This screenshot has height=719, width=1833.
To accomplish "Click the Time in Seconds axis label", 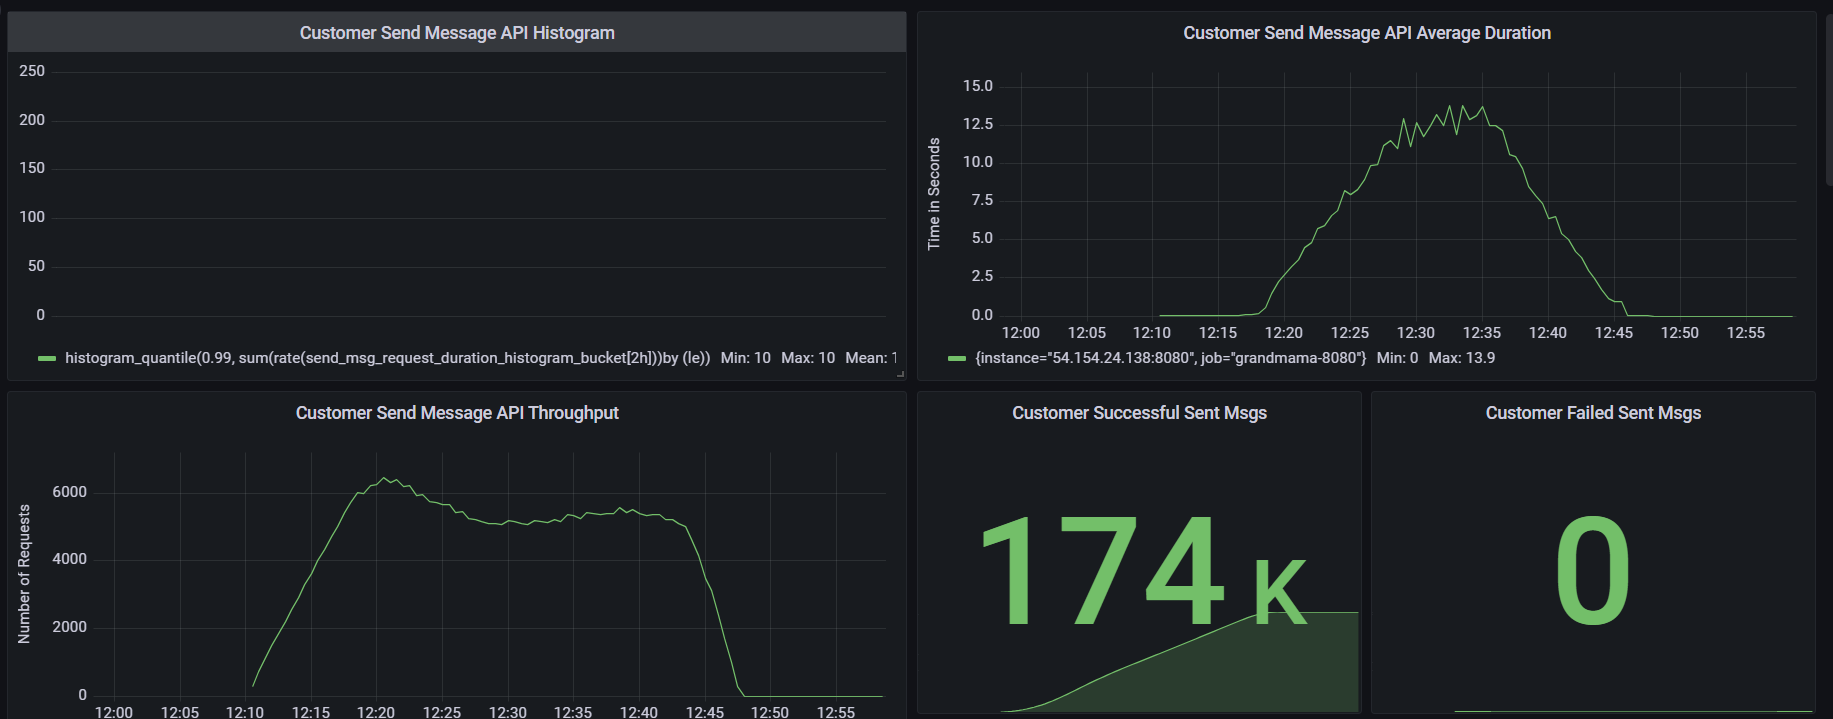I will (x=934, y=194).
